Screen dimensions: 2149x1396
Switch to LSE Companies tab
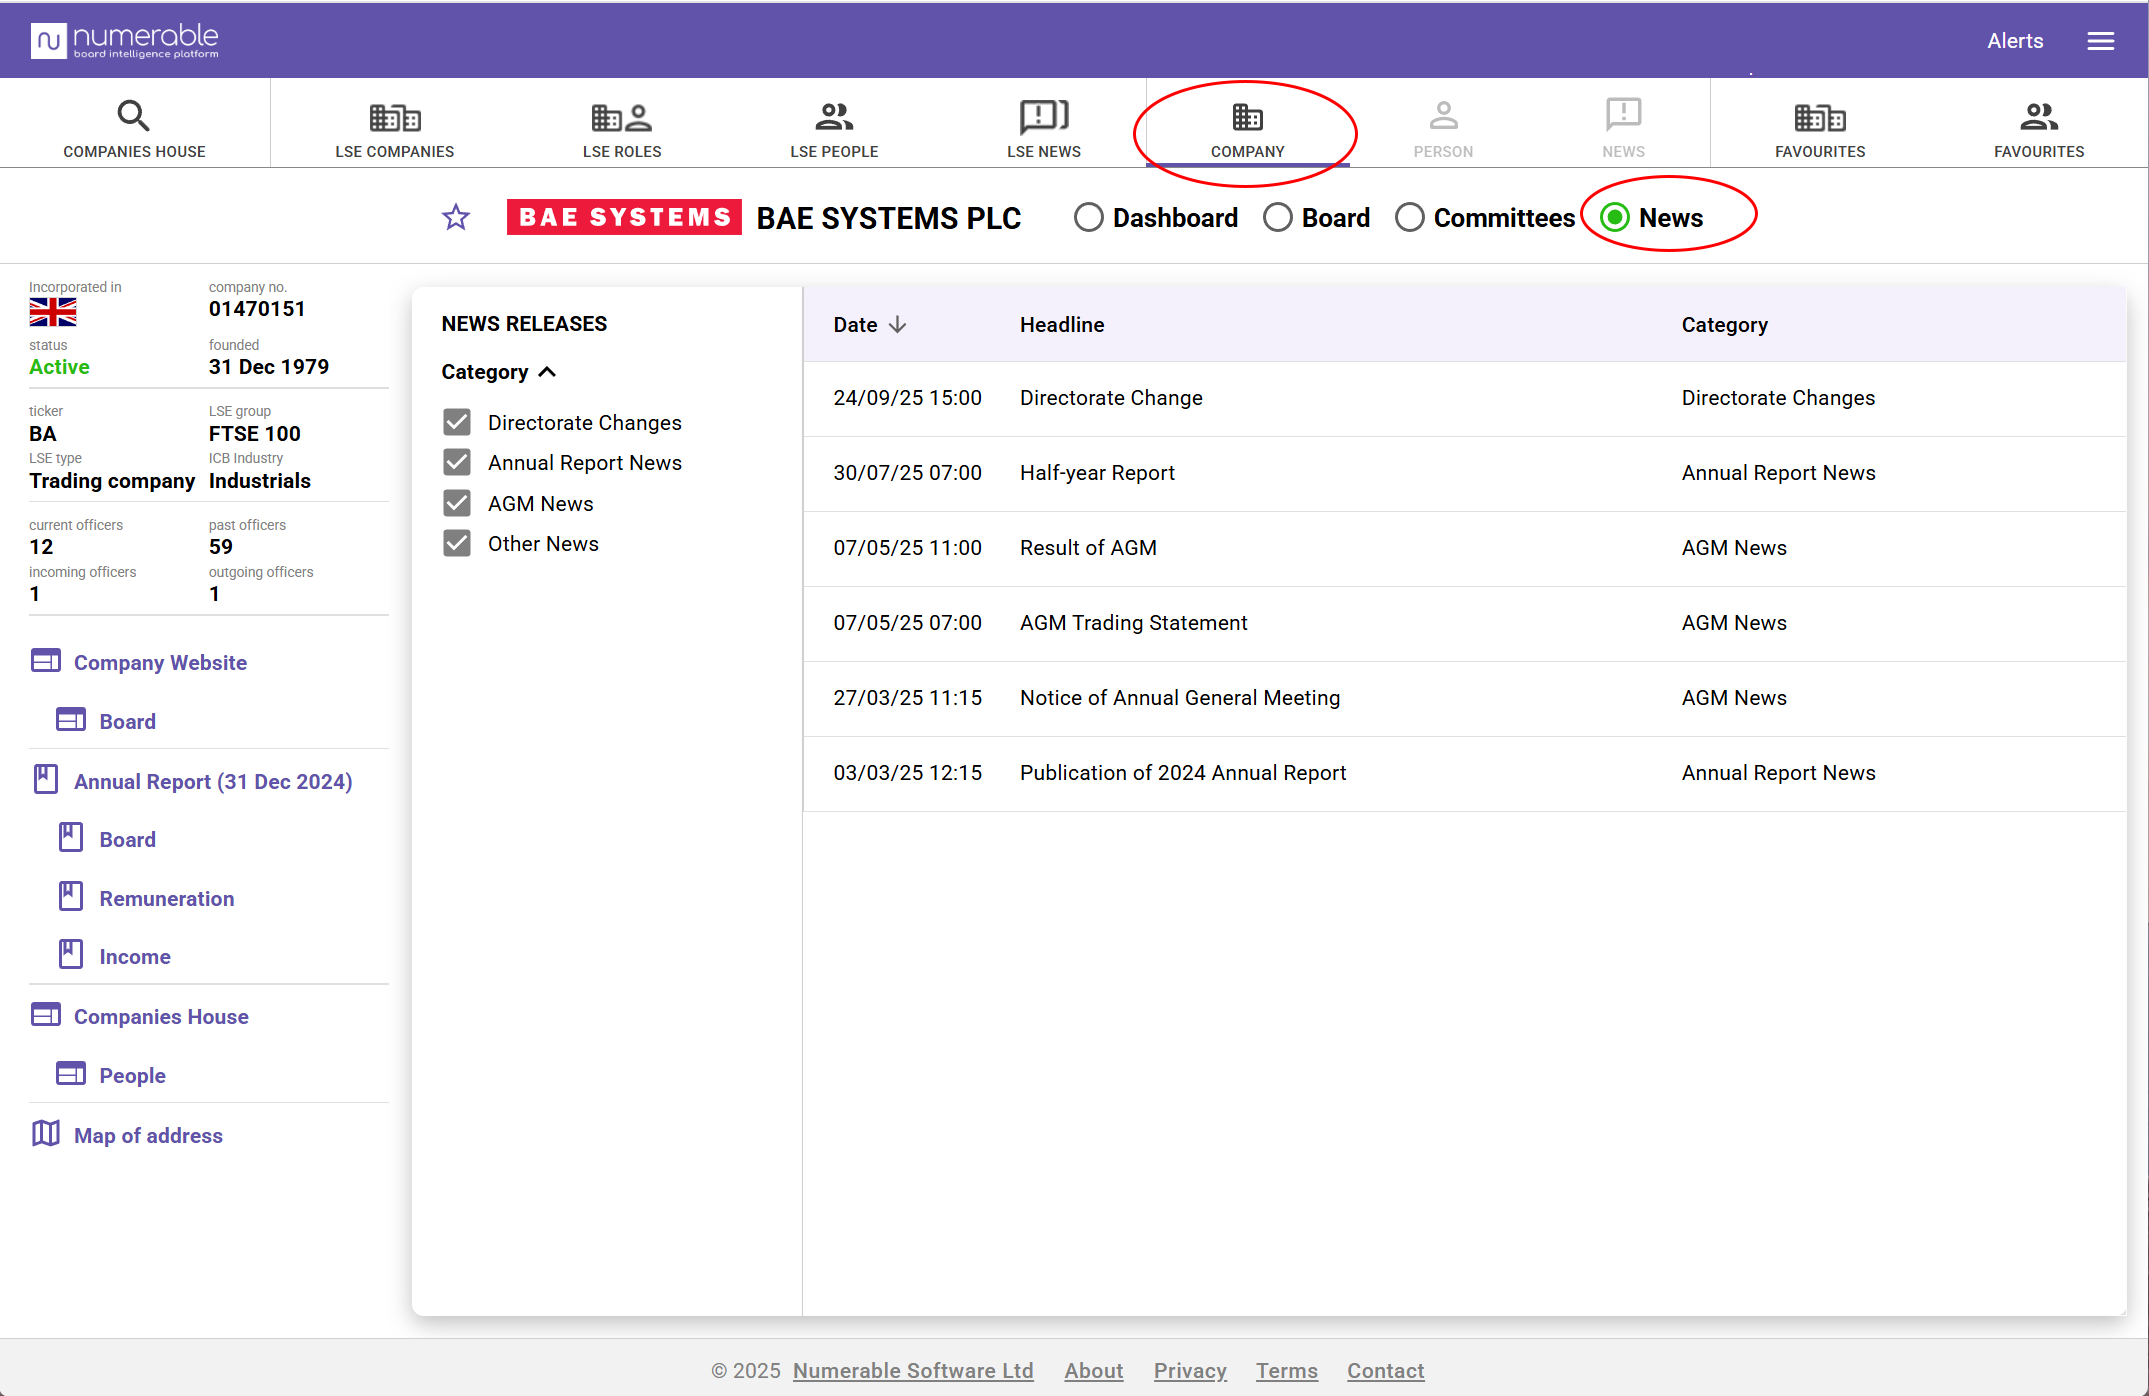point(394,129)
